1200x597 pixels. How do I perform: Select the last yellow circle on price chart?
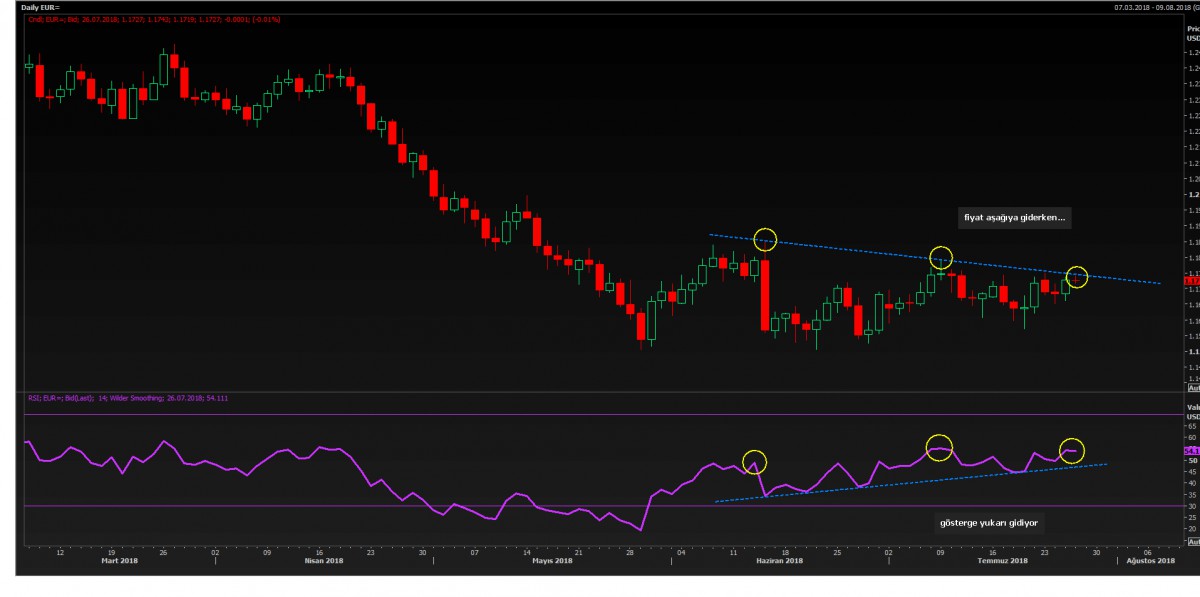click(1076, 275)
